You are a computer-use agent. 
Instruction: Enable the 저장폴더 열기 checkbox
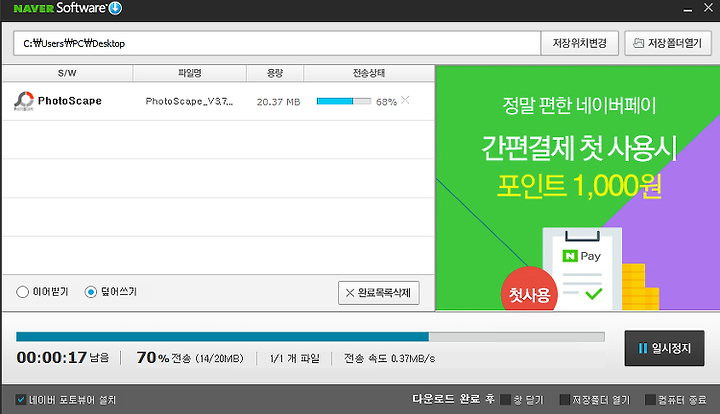pos(565,399)
